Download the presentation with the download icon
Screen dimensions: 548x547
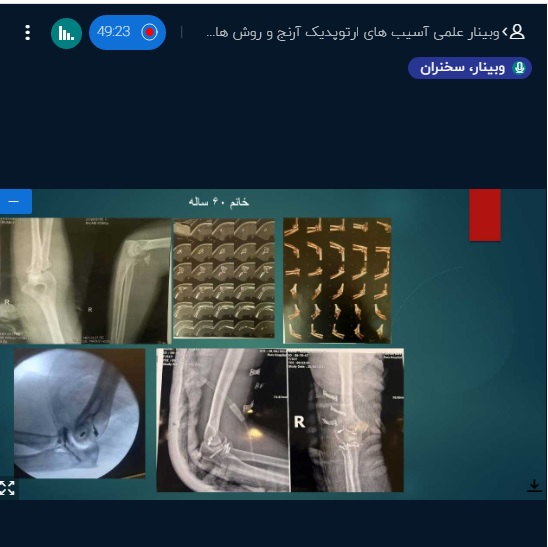tap(534, 486)
